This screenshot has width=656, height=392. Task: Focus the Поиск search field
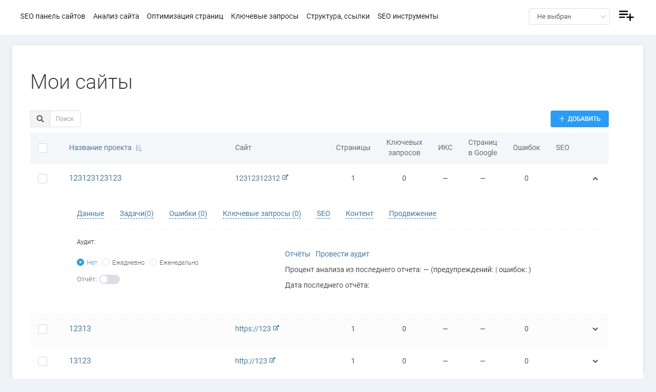pos(65,119)
